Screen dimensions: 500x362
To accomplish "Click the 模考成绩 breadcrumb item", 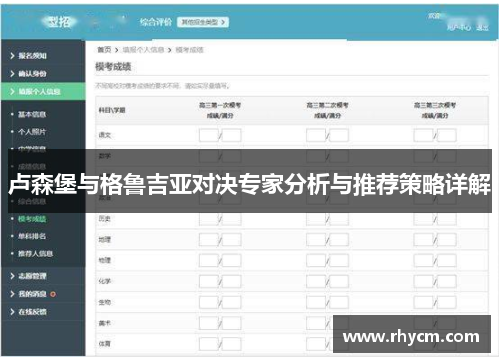I will tap(189, 50).
